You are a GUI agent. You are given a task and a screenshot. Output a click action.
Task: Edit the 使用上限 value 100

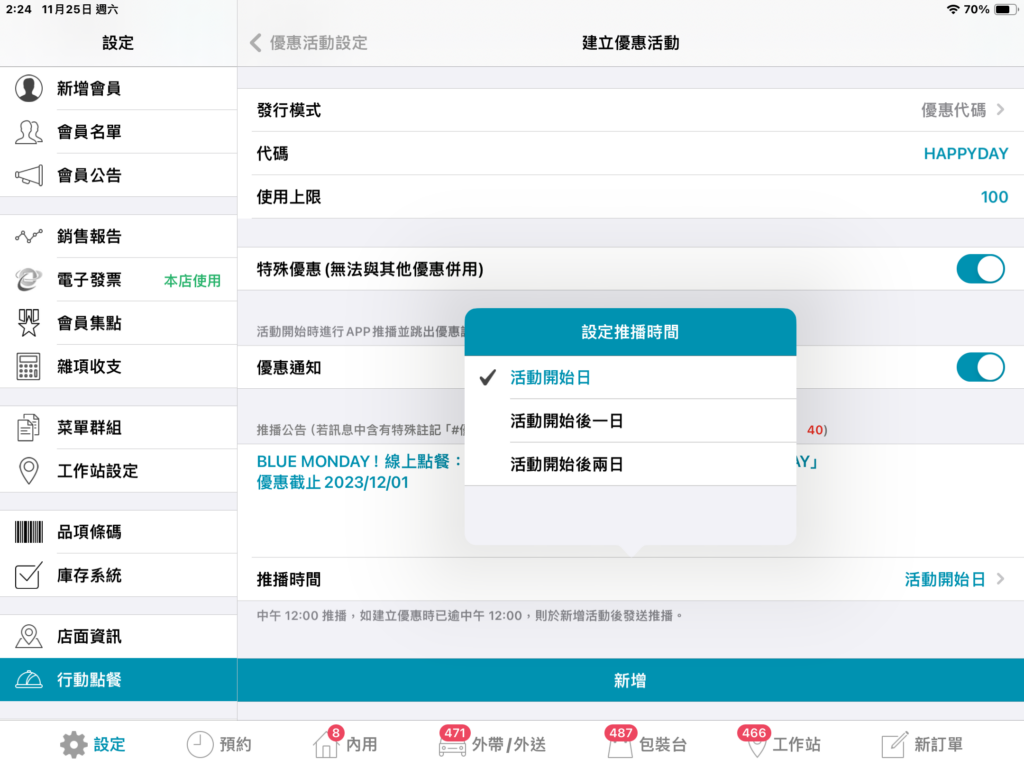click(x=631, y=197)
